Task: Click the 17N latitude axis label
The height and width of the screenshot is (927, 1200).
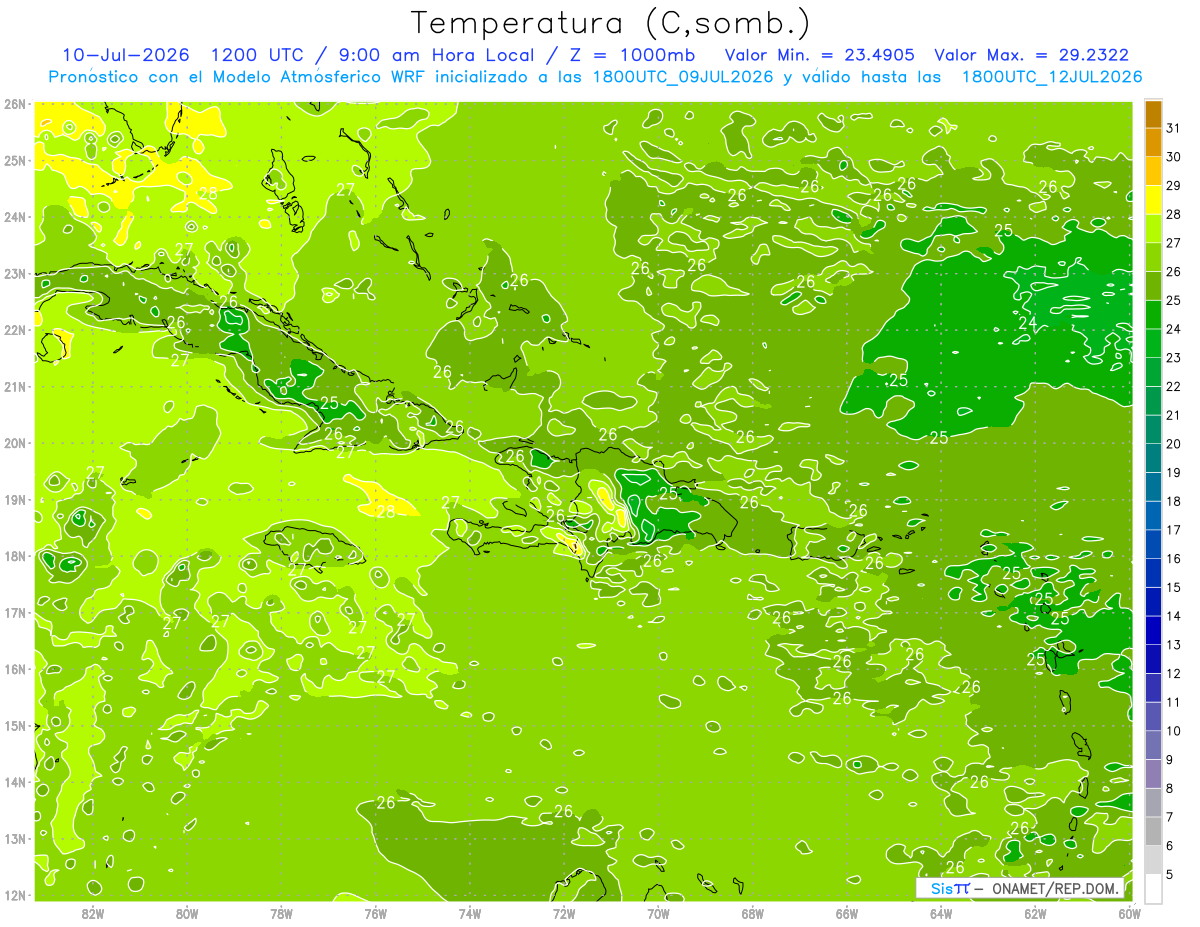Action: tap(15, 613)
